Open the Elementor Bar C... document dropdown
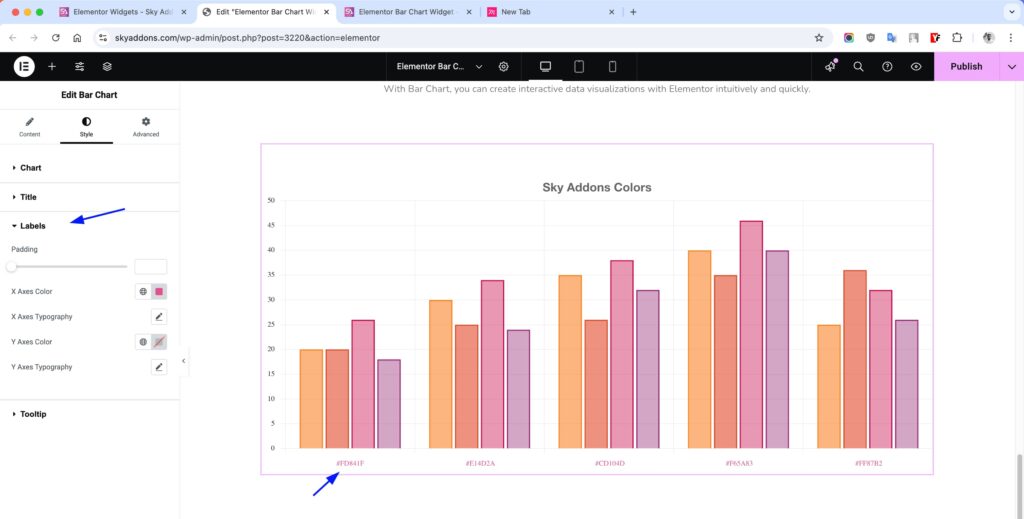The width and height of the screenshot is (1024, 519). pos(440,67)
